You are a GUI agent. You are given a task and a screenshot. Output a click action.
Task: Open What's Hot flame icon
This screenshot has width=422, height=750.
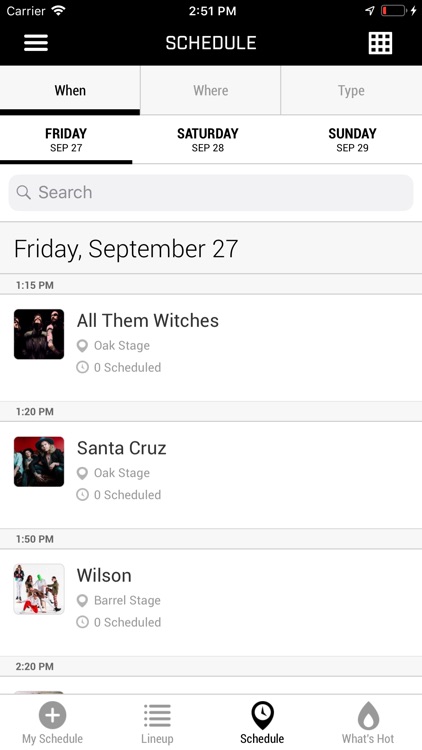[368, 716]
